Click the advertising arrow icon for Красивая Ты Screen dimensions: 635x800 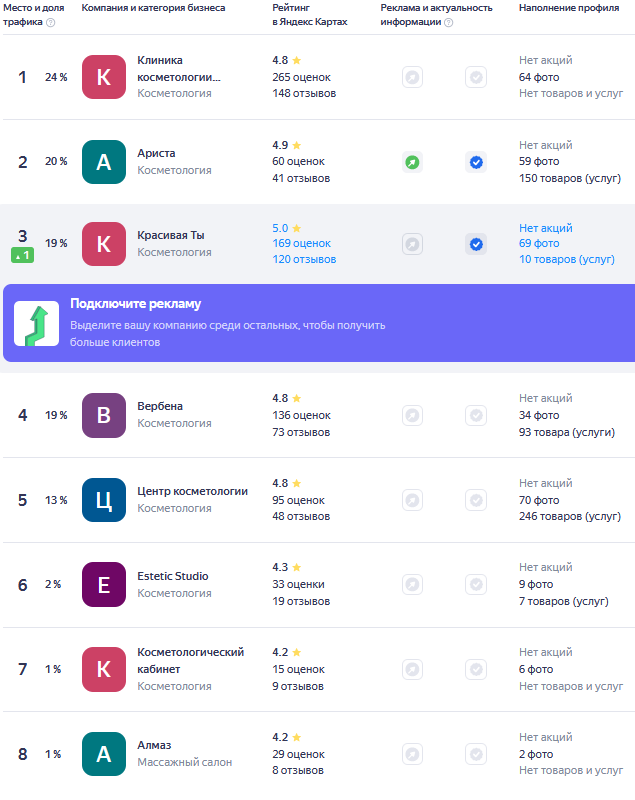(x=412, y=244)
